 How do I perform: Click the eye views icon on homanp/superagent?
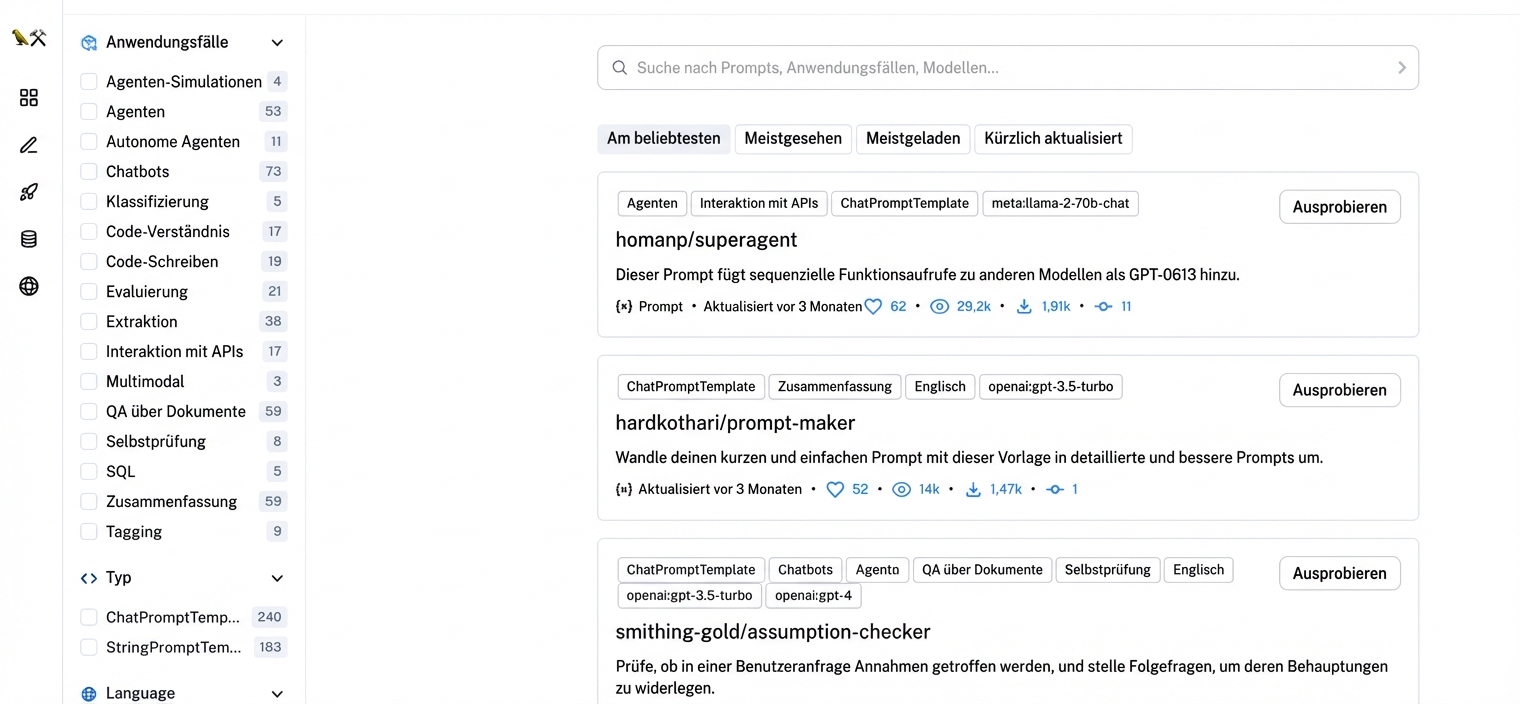pyautogui.click(x=939, y=307)
